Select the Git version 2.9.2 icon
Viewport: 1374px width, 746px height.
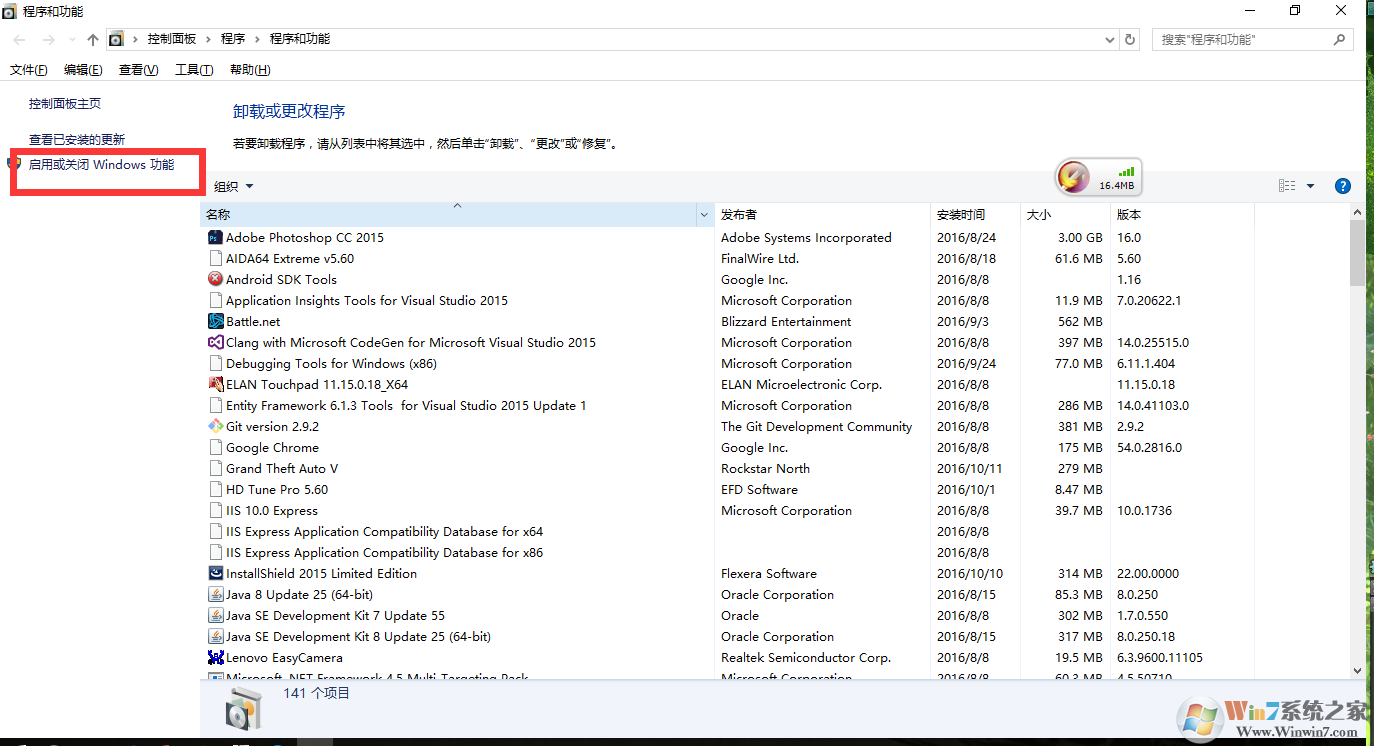coord(215,426)
